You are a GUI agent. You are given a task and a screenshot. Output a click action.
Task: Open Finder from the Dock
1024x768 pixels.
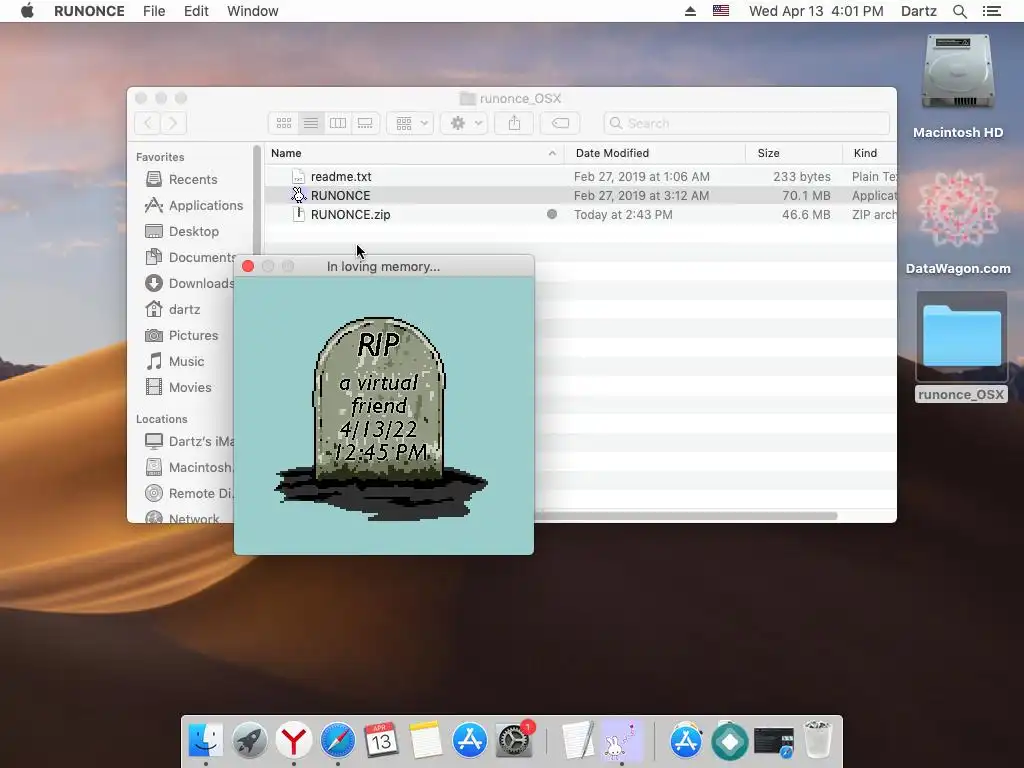[205, 741]
